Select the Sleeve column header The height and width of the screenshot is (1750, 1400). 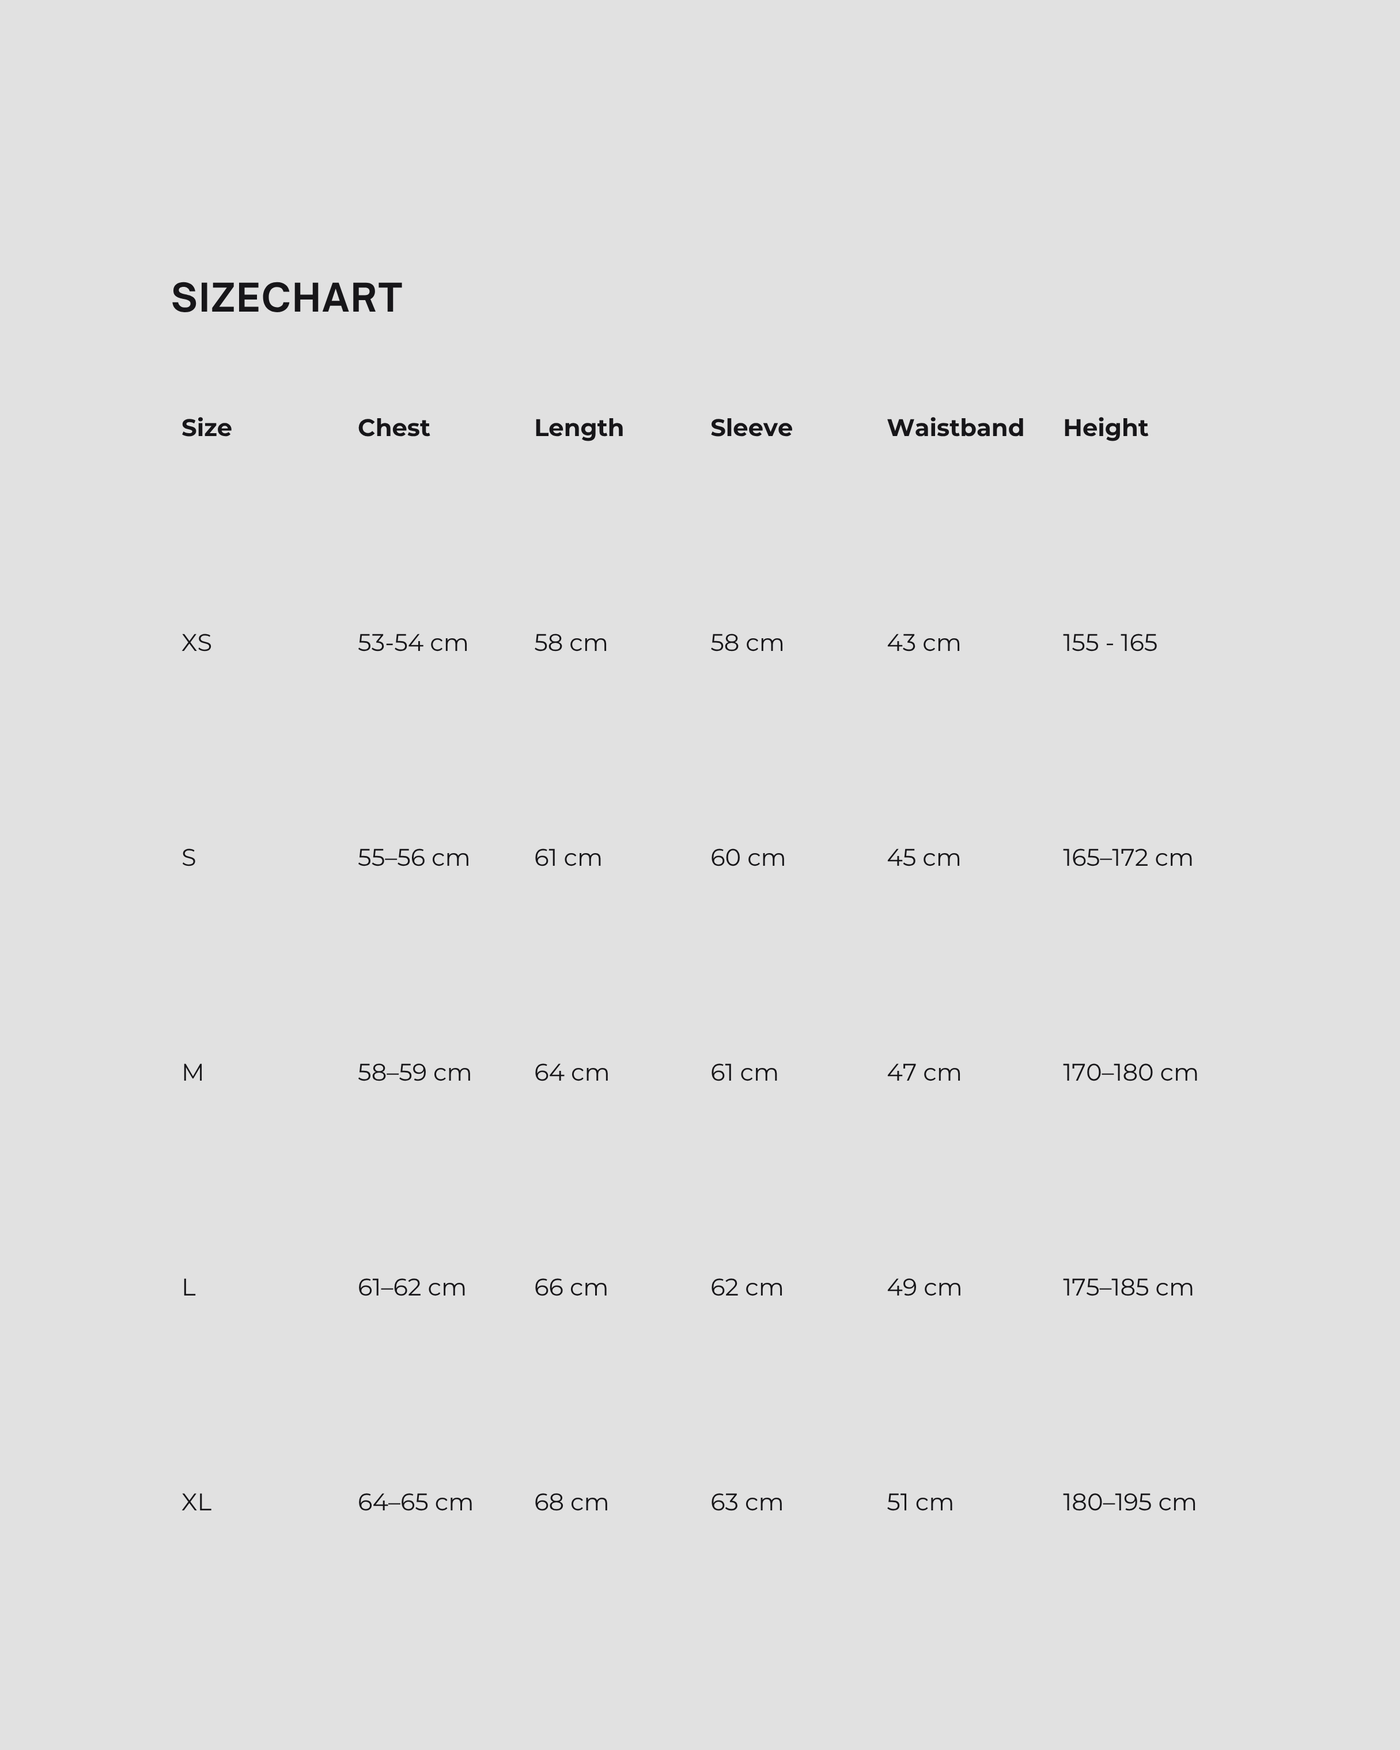[x=751, y=428]
